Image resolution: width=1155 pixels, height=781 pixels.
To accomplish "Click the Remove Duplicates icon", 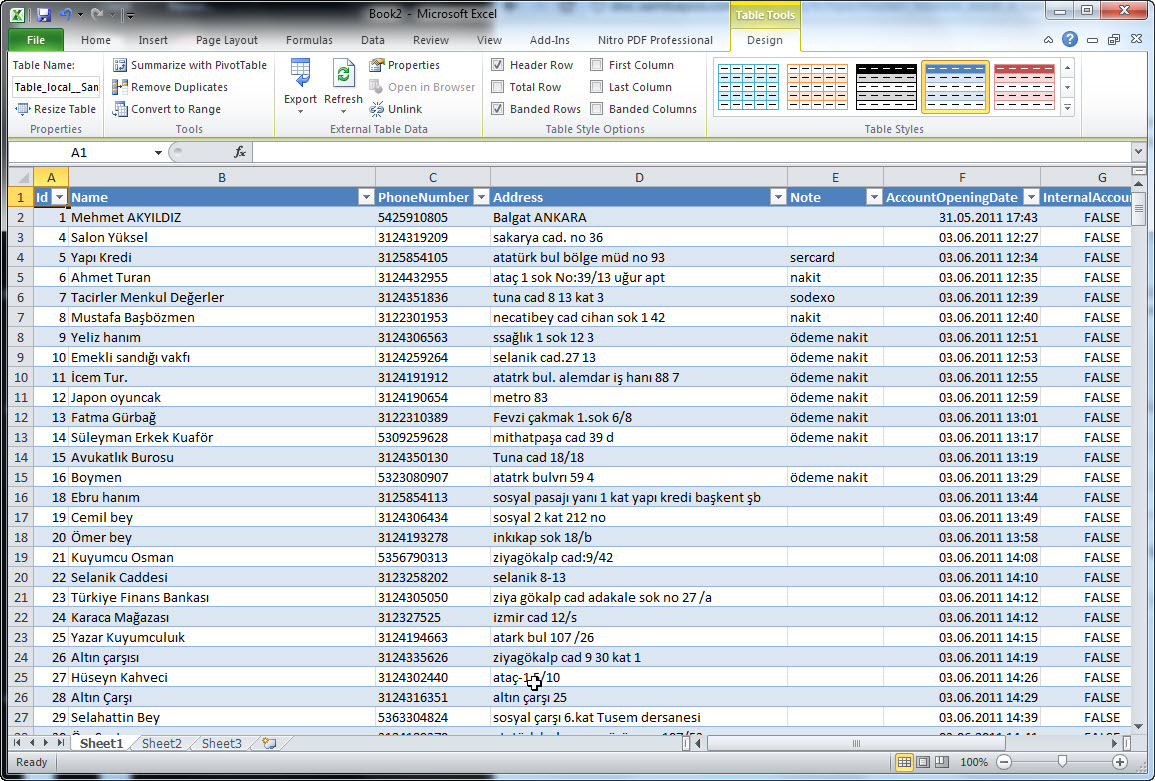I will (120, 87).
